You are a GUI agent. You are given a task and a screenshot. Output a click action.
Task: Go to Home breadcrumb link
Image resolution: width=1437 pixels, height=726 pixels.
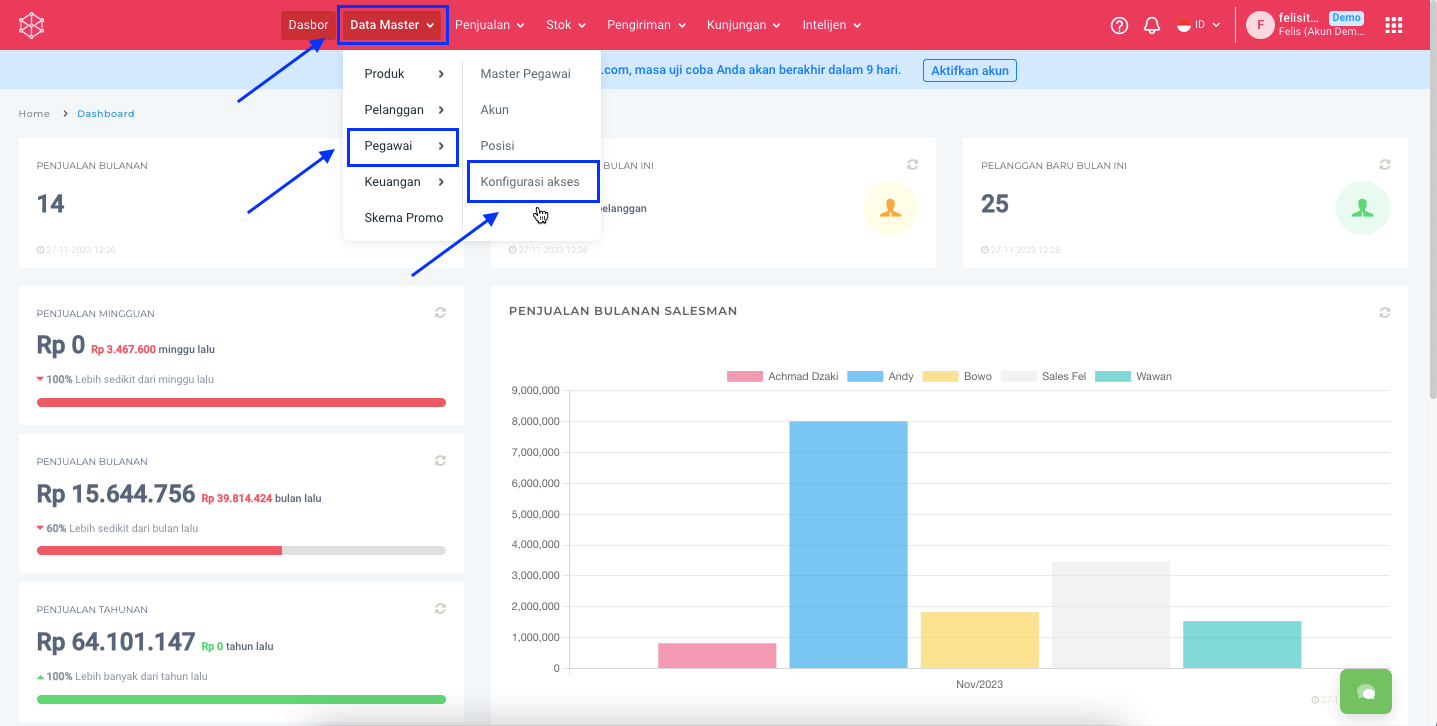(x=34, y=114)
